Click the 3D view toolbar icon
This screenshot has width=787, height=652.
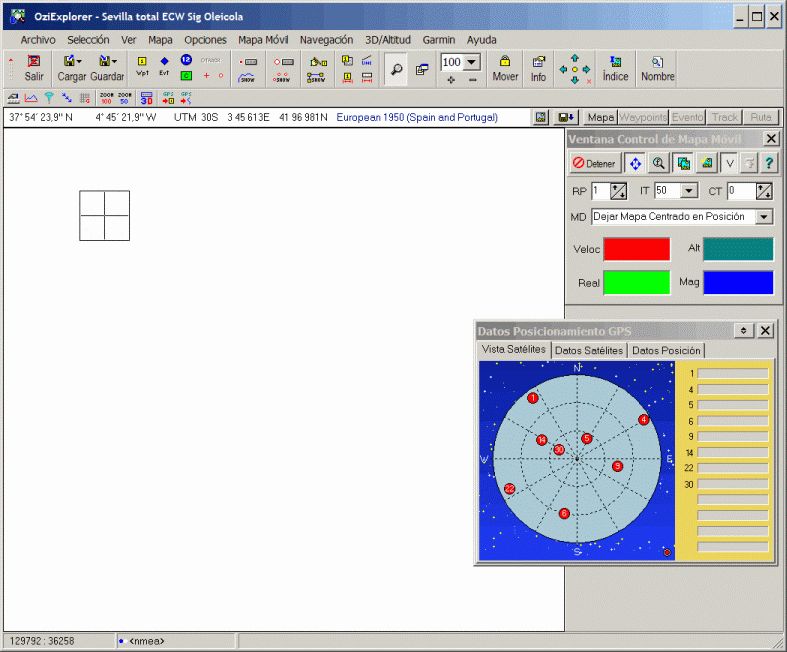pos(146,98)
